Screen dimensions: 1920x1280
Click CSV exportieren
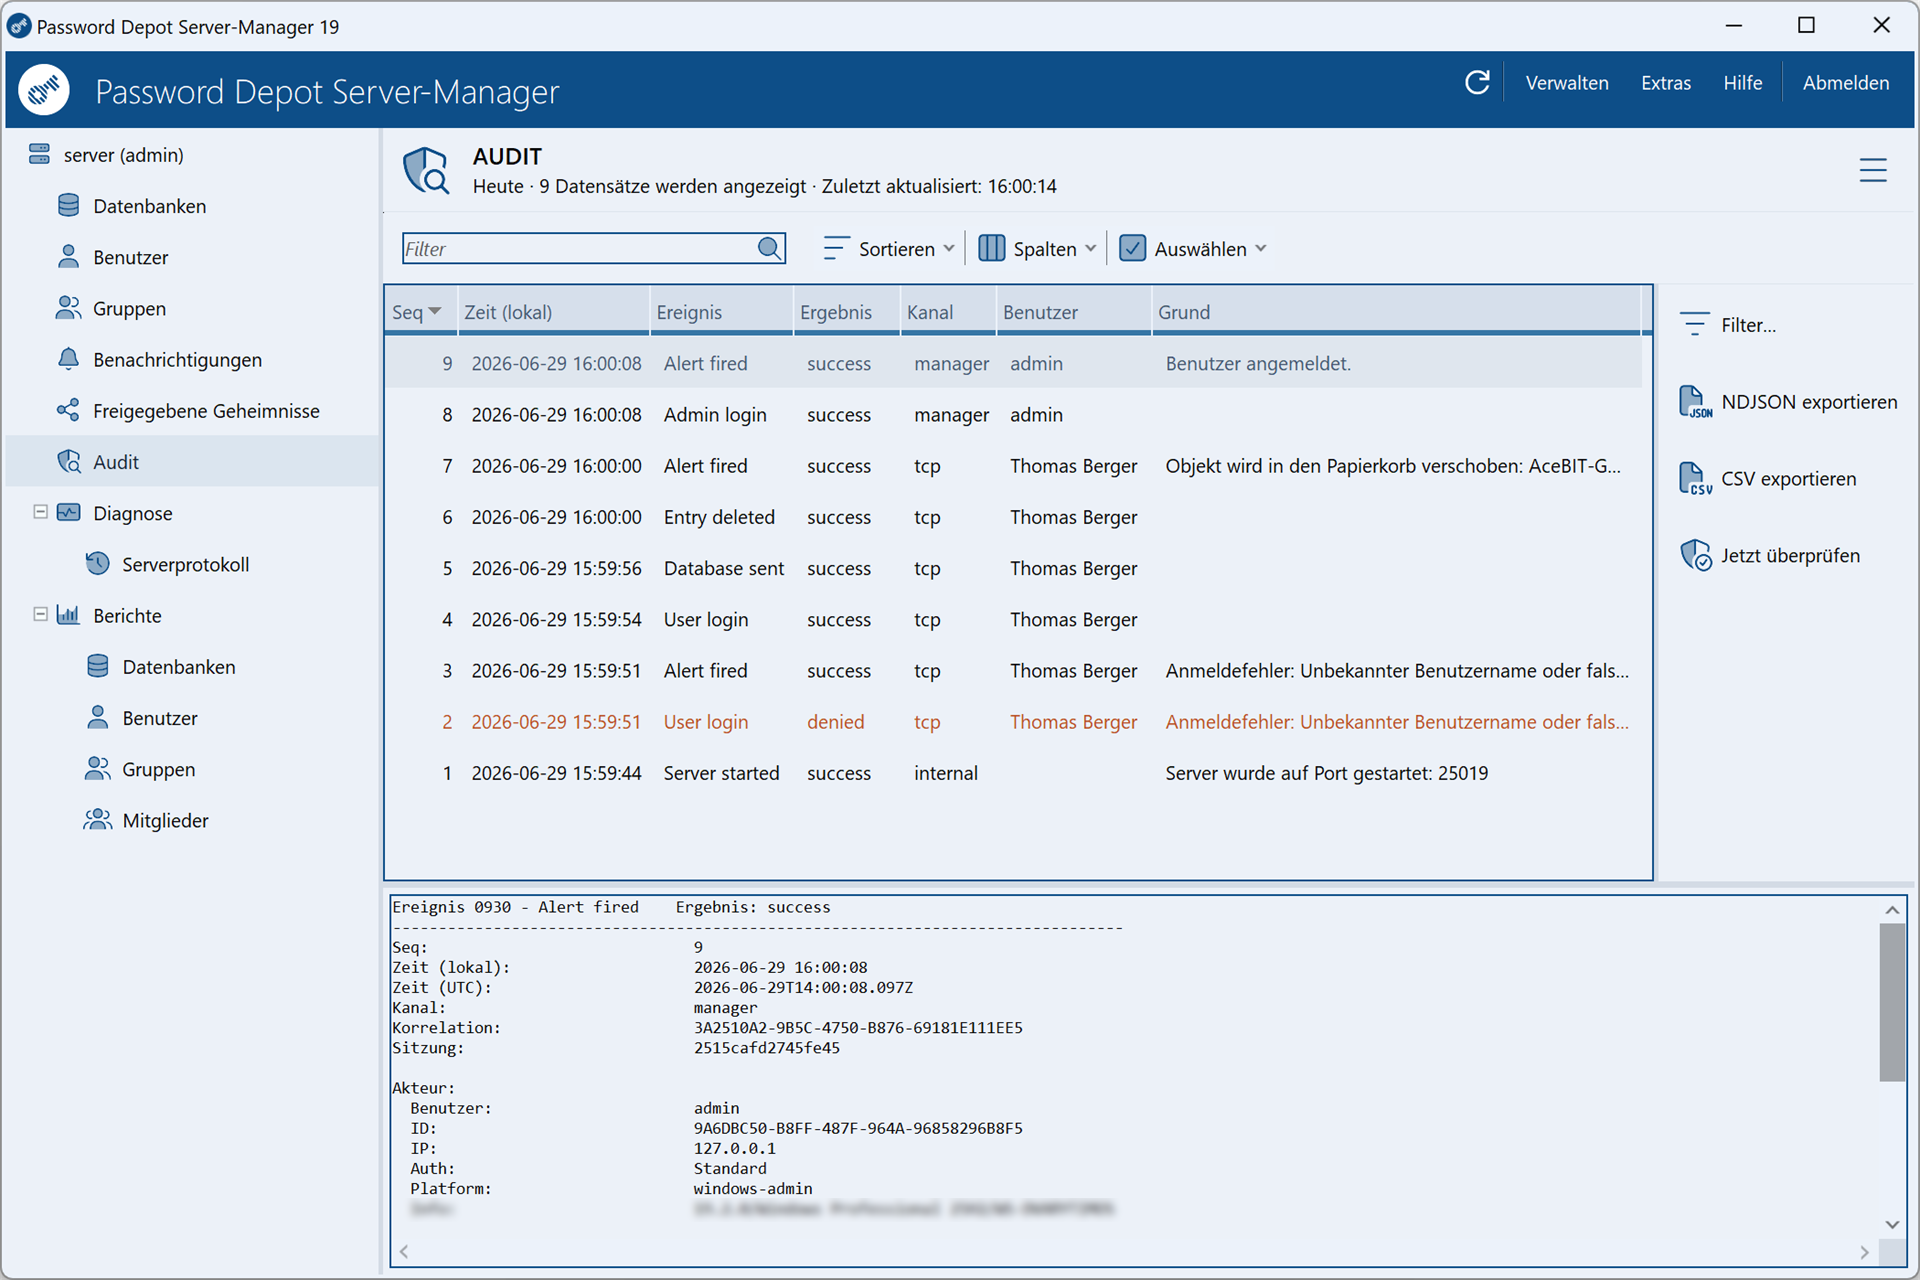1768,479
